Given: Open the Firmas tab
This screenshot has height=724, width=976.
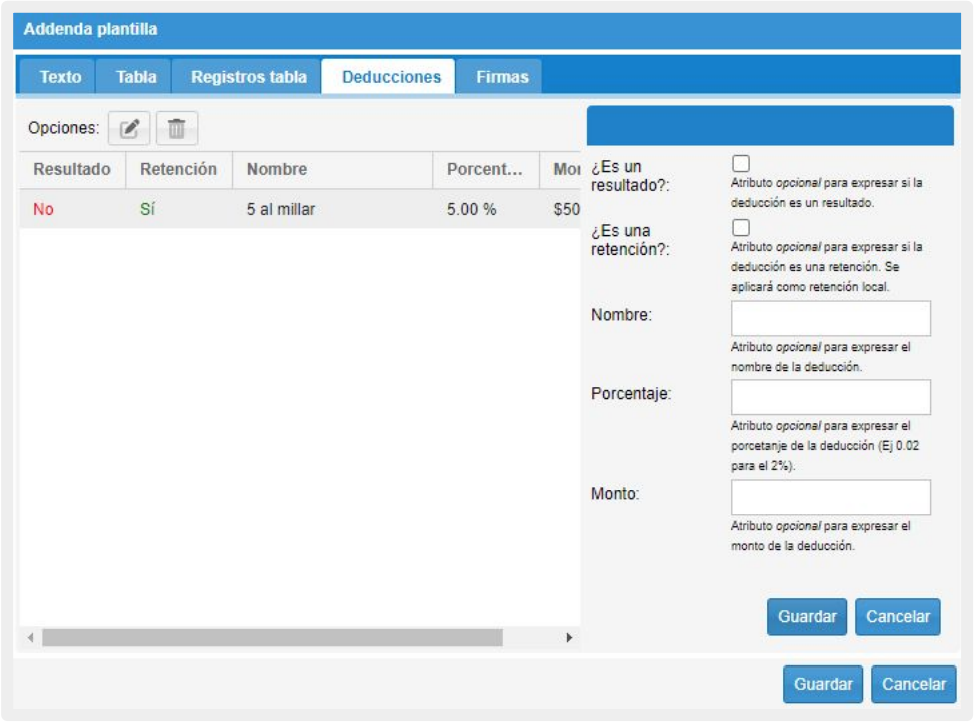Looking at the screenshot, I should [x=502, y=77].
